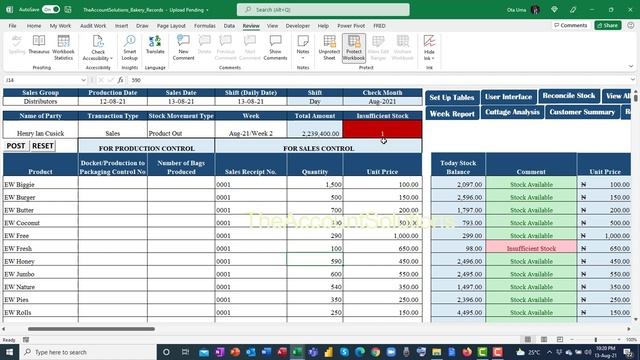
Task: Select the pink Insufficient Stock comment cell
Action: 531,248
